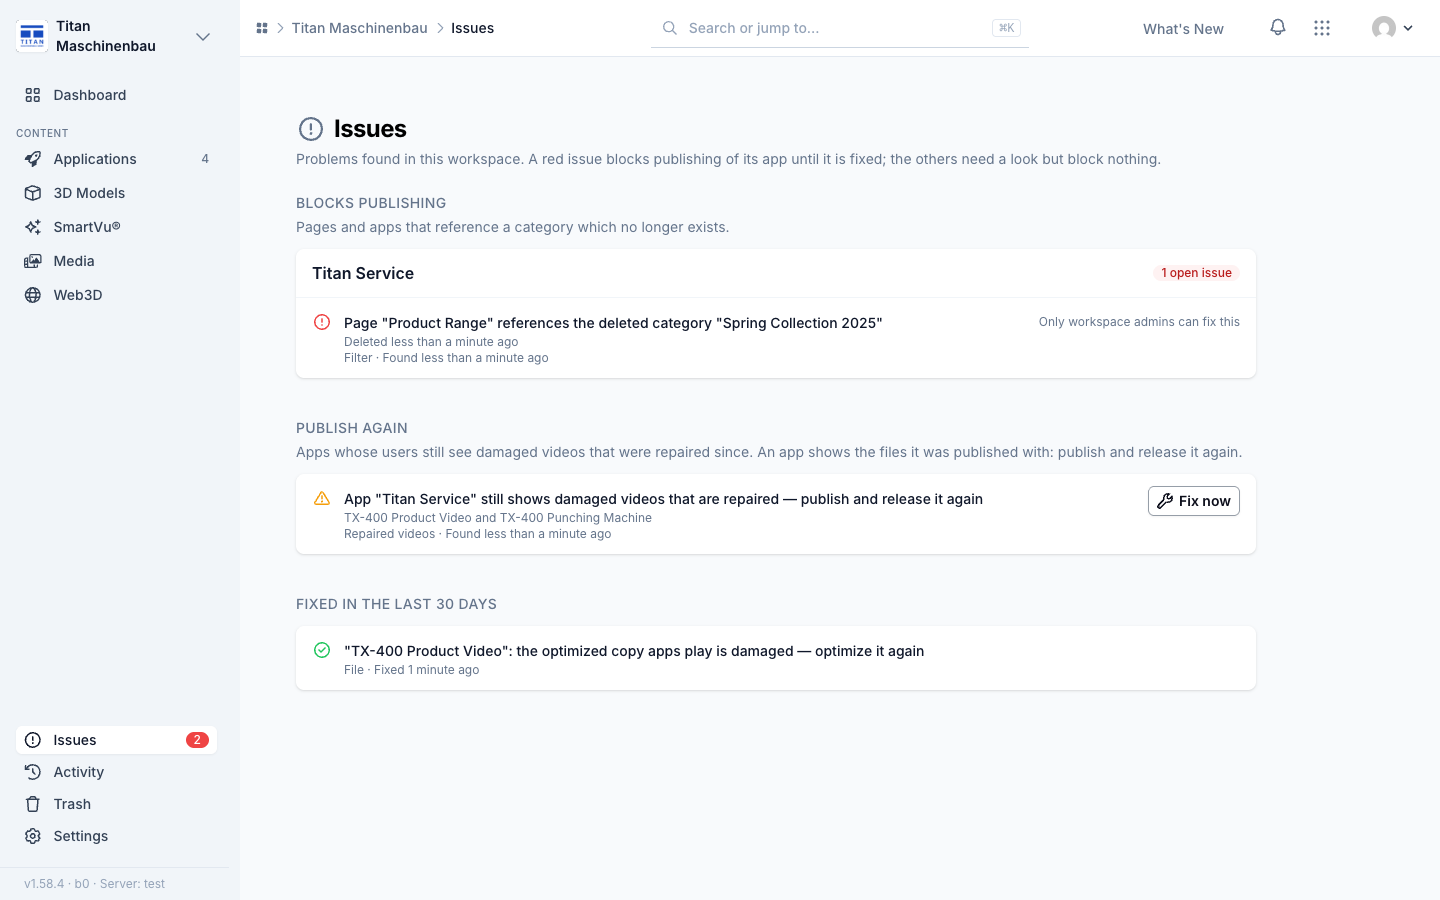
Task: Click the orange warning icon on Titan Service issue
Action: click(322, 498)
